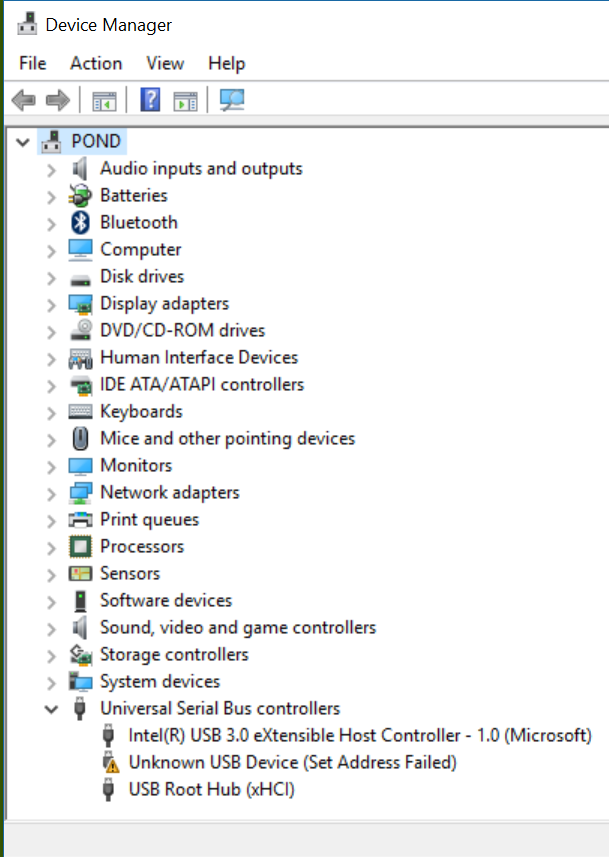Click the Storage controllers icon
609x857 pixels.
point(81,655)
